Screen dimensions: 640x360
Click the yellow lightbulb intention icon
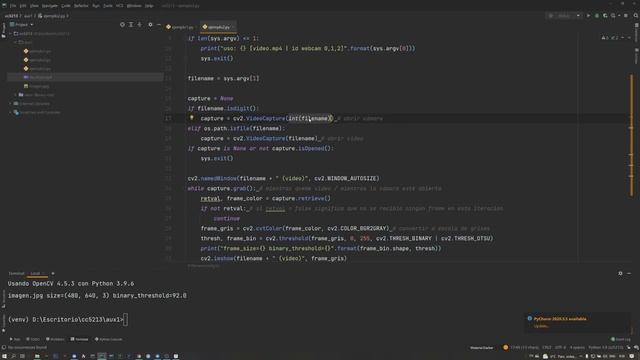191,118
